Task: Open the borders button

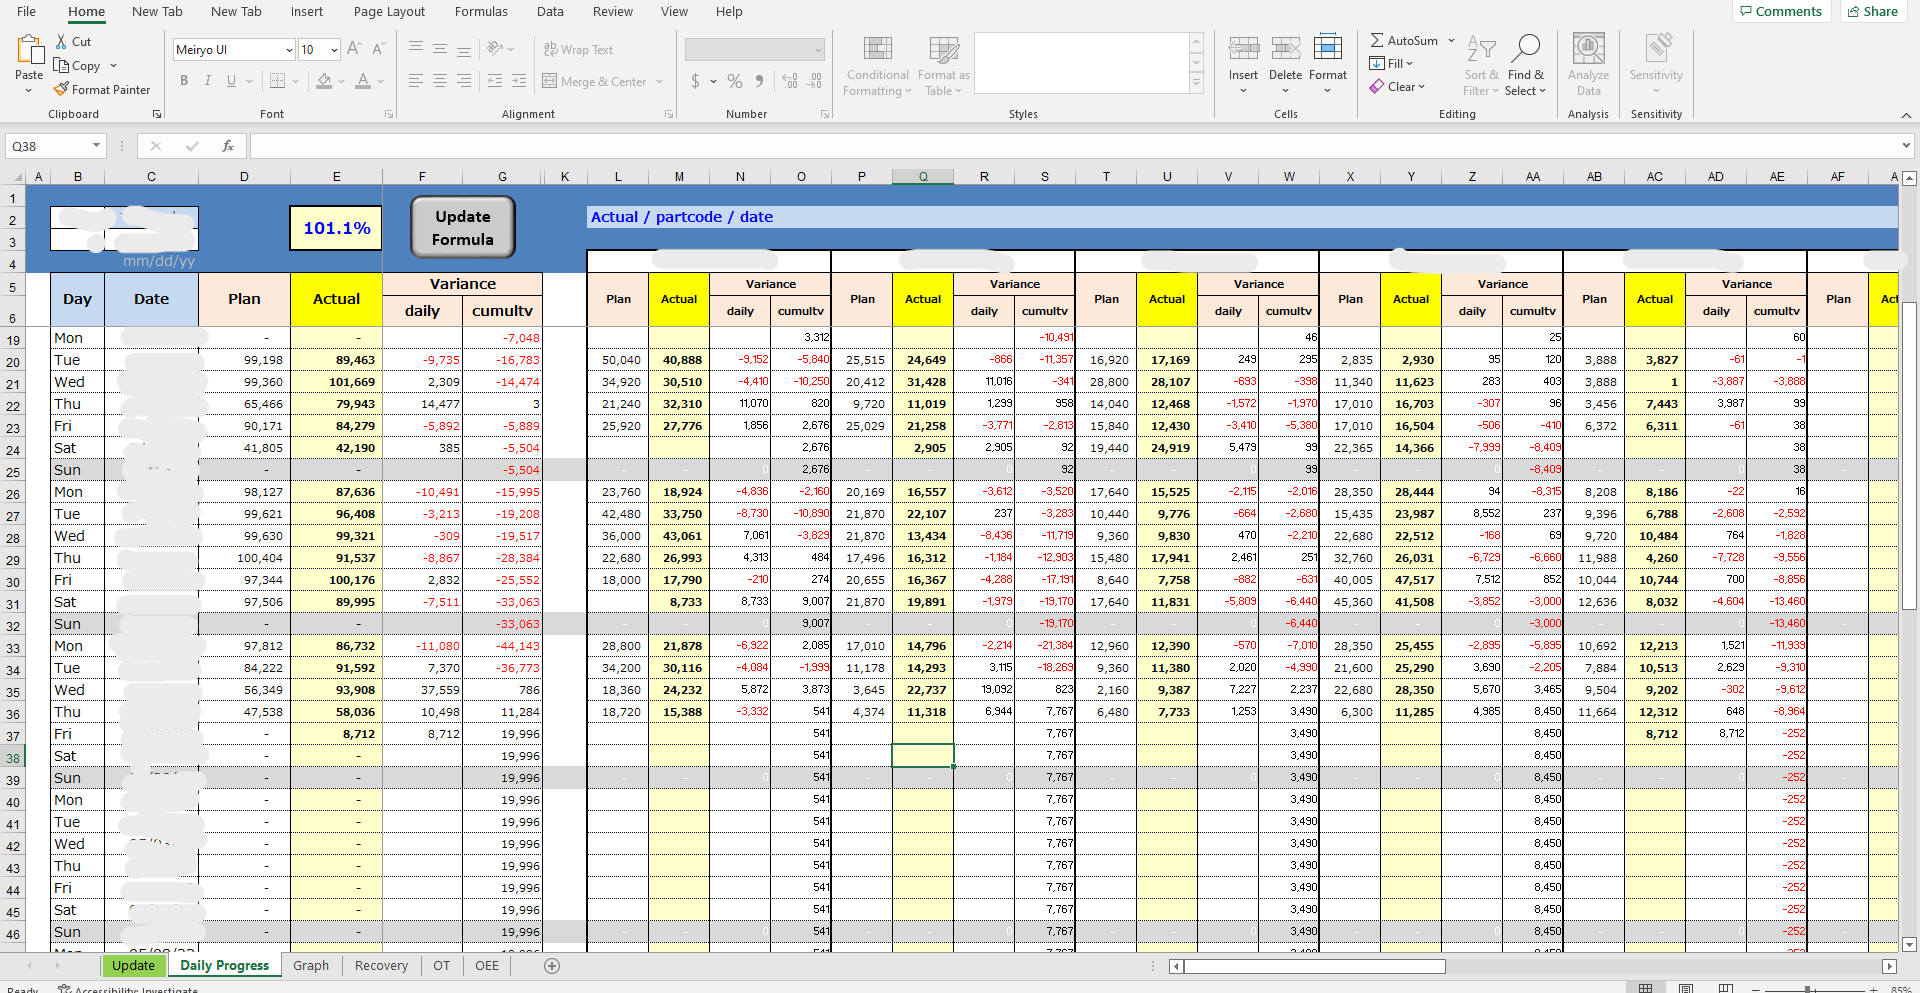Action: pos(278,81)
